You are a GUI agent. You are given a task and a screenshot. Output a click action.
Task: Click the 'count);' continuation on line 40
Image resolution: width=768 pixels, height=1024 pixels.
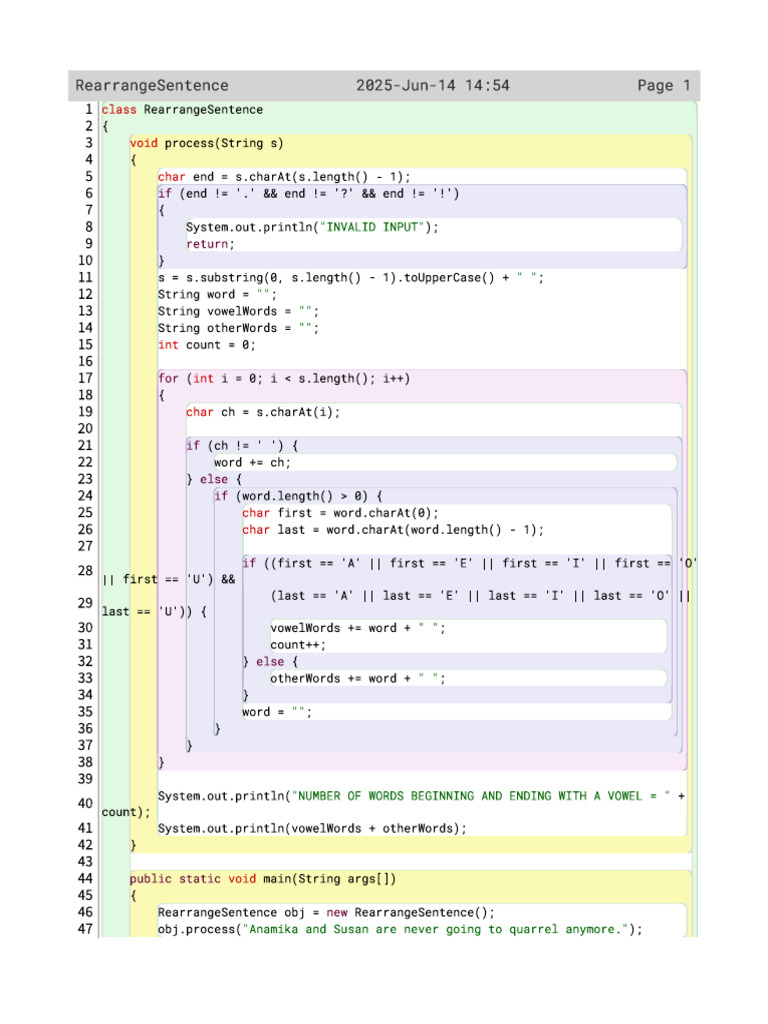pos(125,812)
